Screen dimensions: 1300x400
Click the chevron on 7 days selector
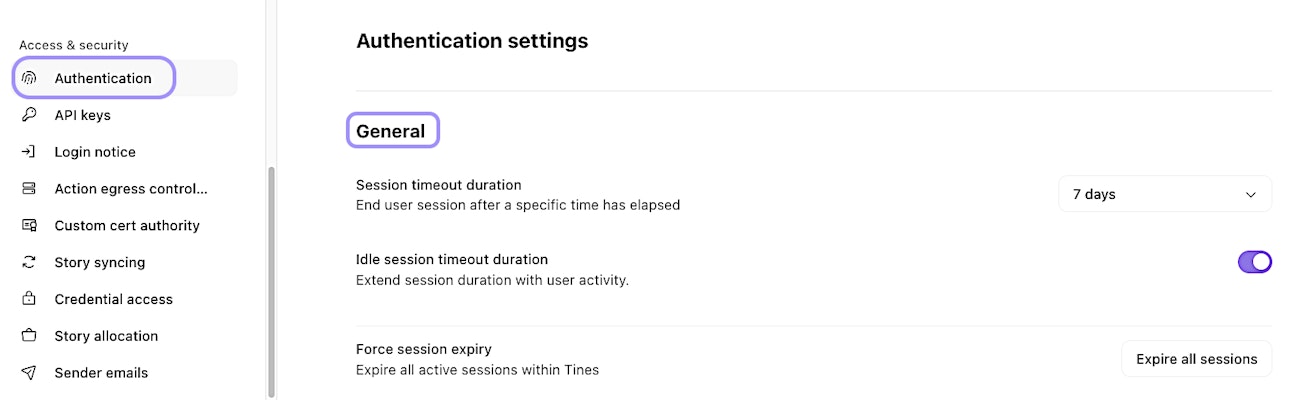tap(1250, 195)
